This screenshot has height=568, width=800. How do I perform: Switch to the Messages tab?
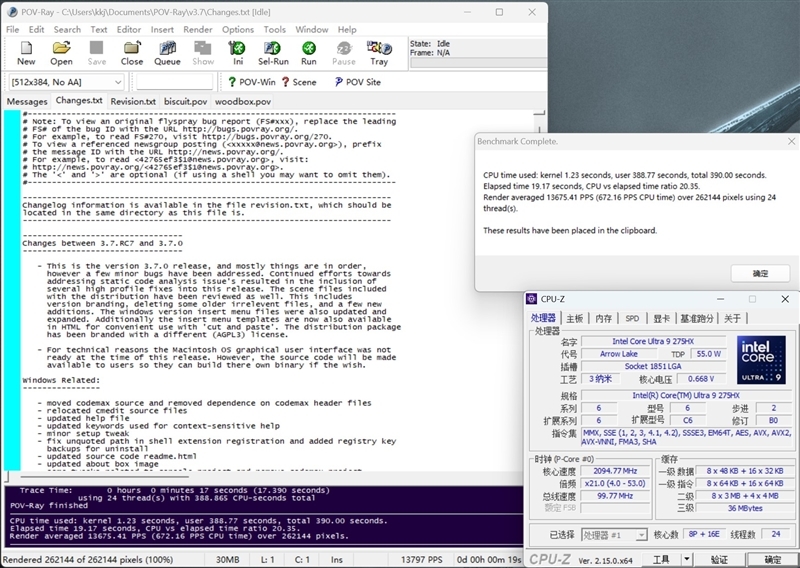pyautogui.click(x=27, y=102)
